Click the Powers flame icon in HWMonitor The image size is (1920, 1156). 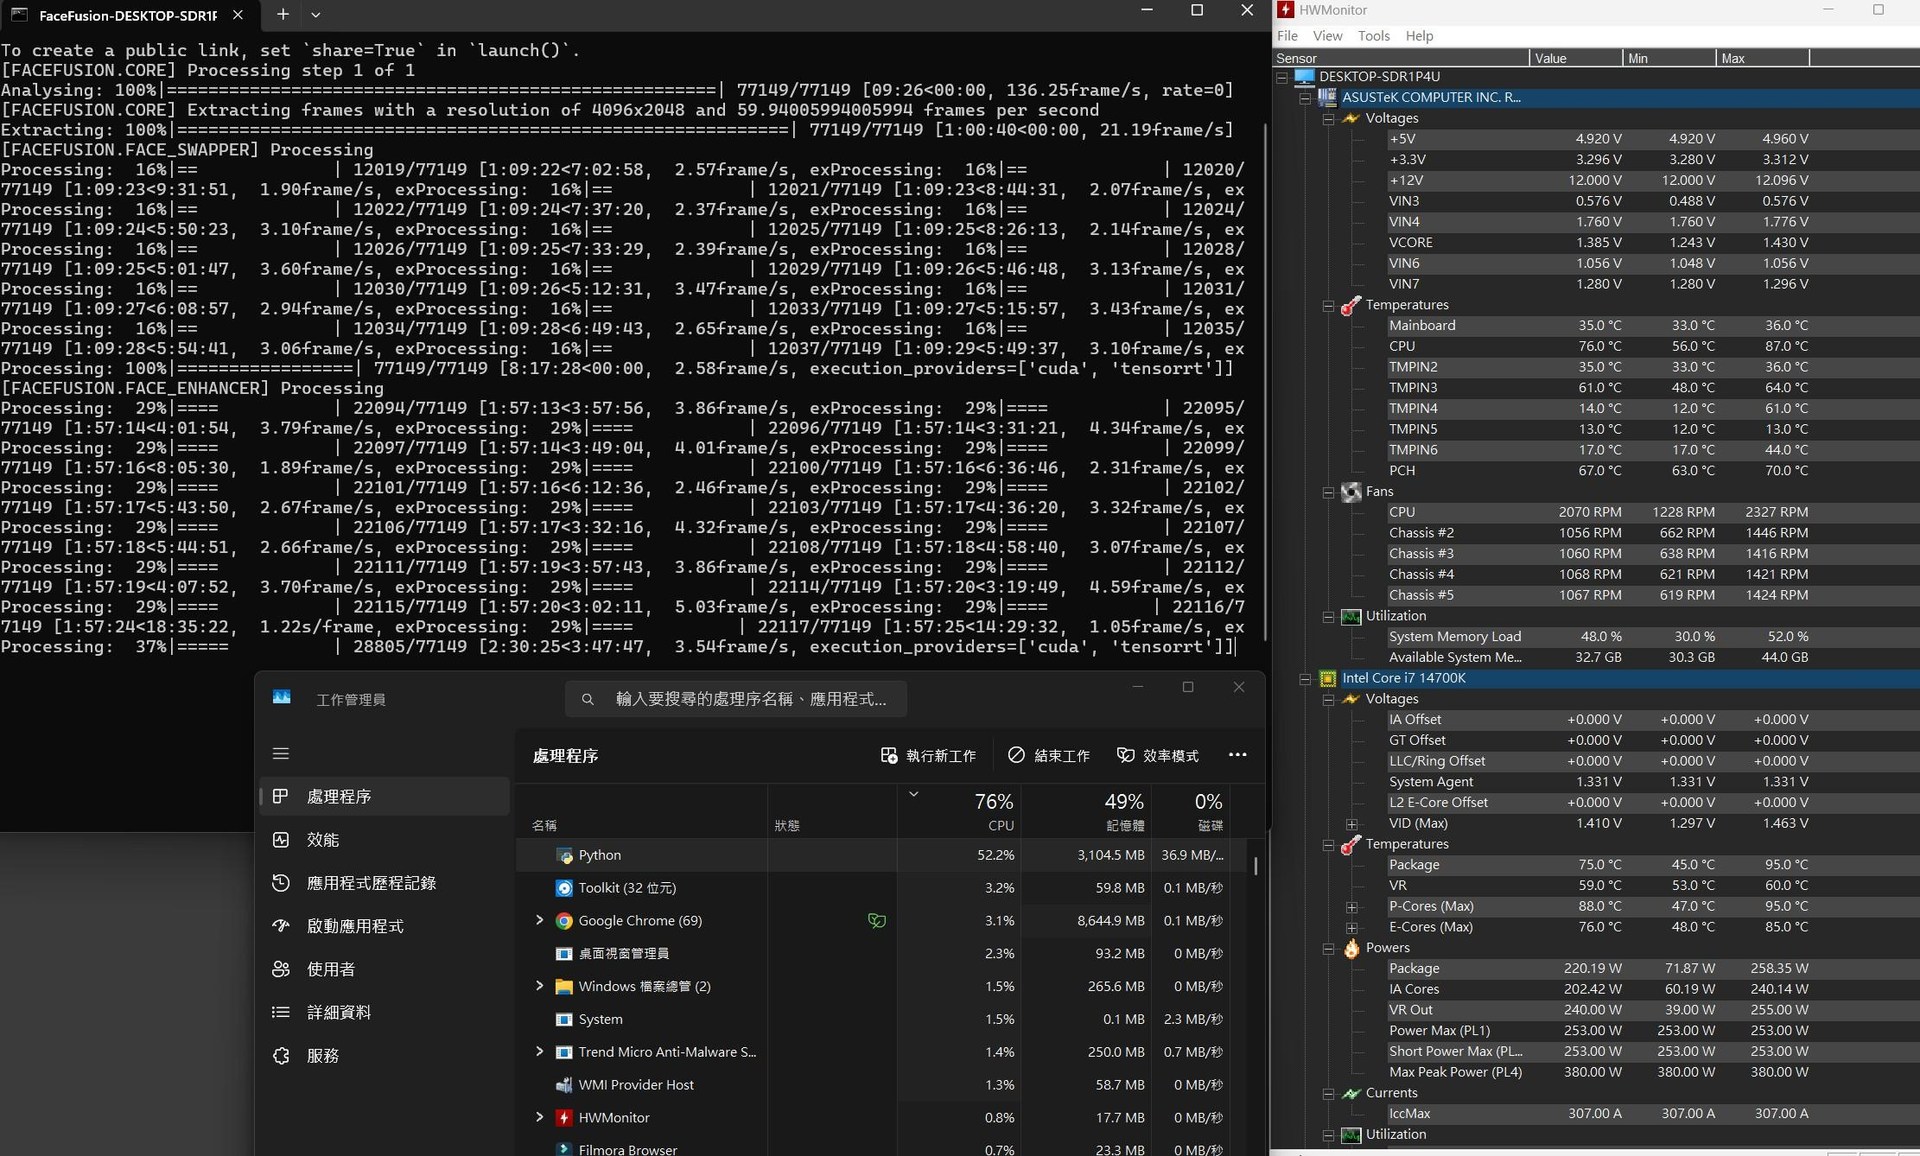(x=1351, y=948)
